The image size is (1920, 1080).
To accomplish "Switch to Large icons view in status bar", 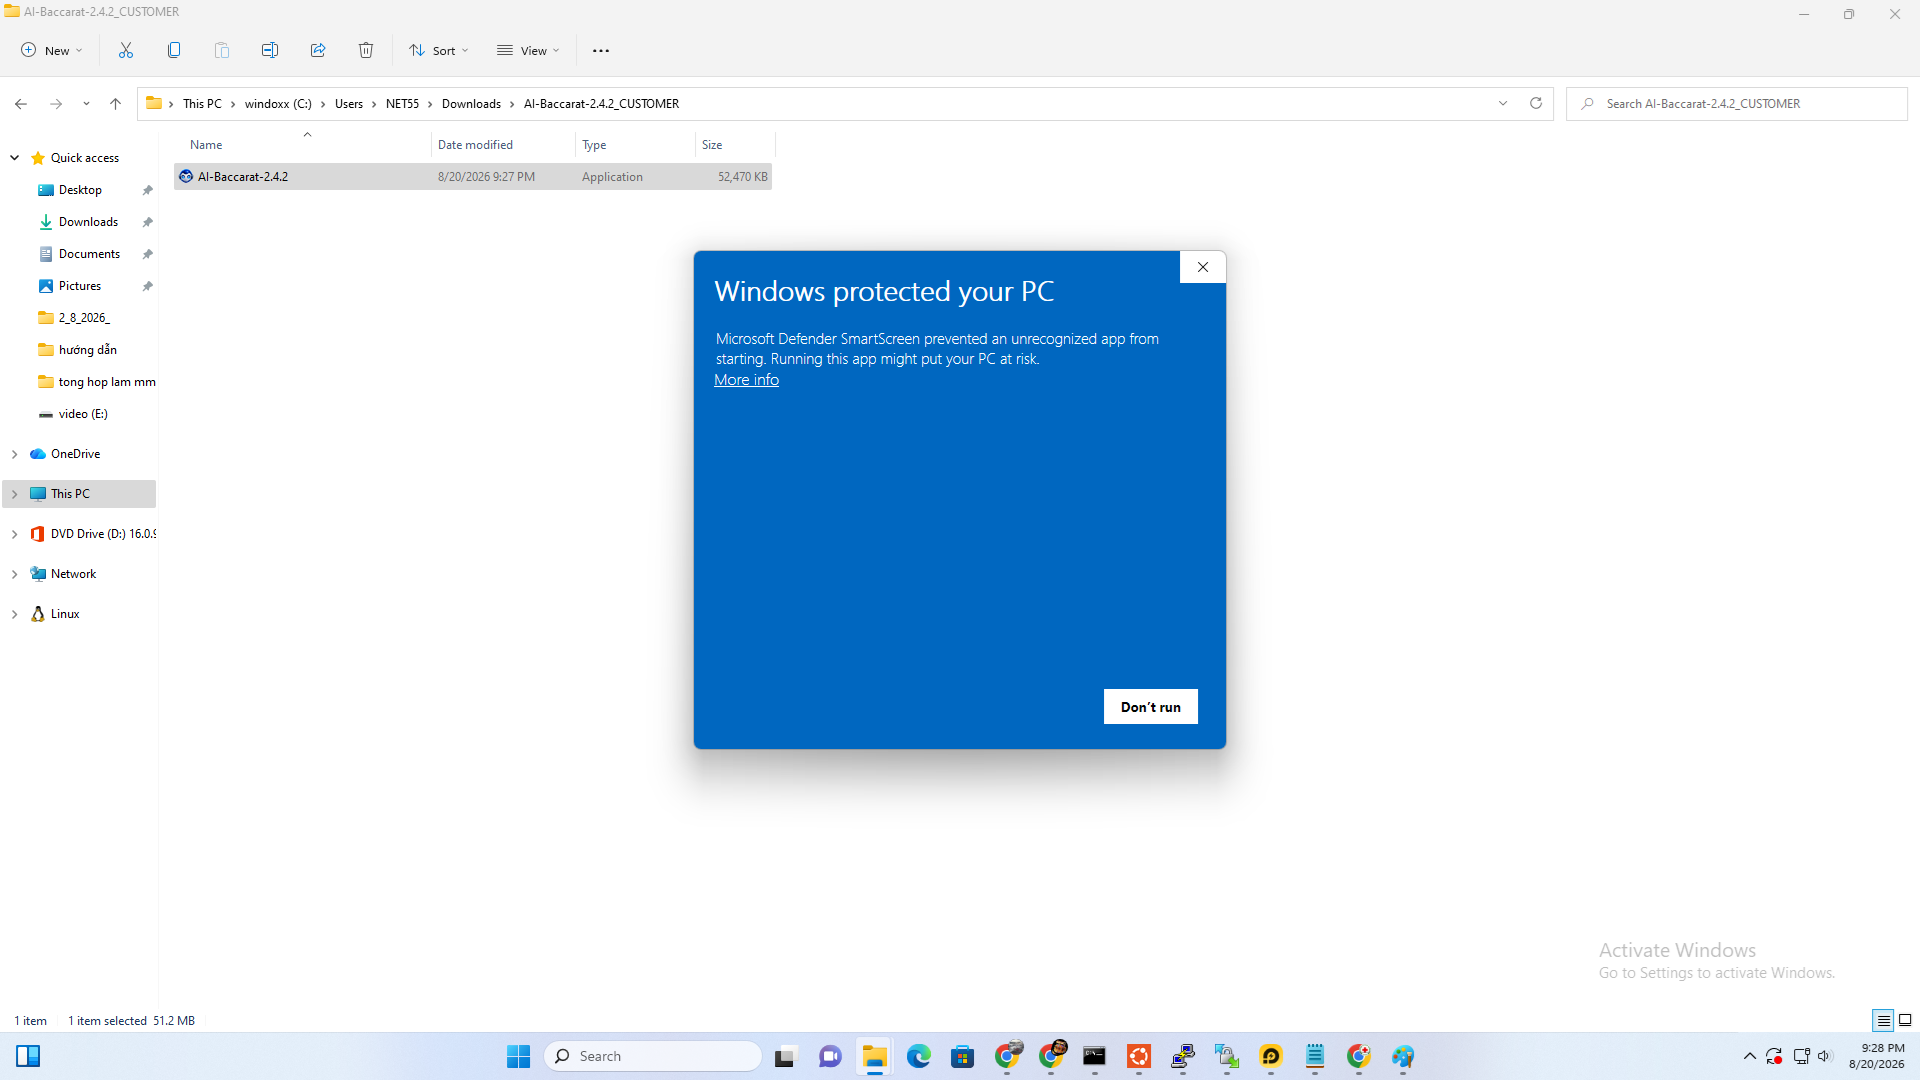I will [1905, 1020].
